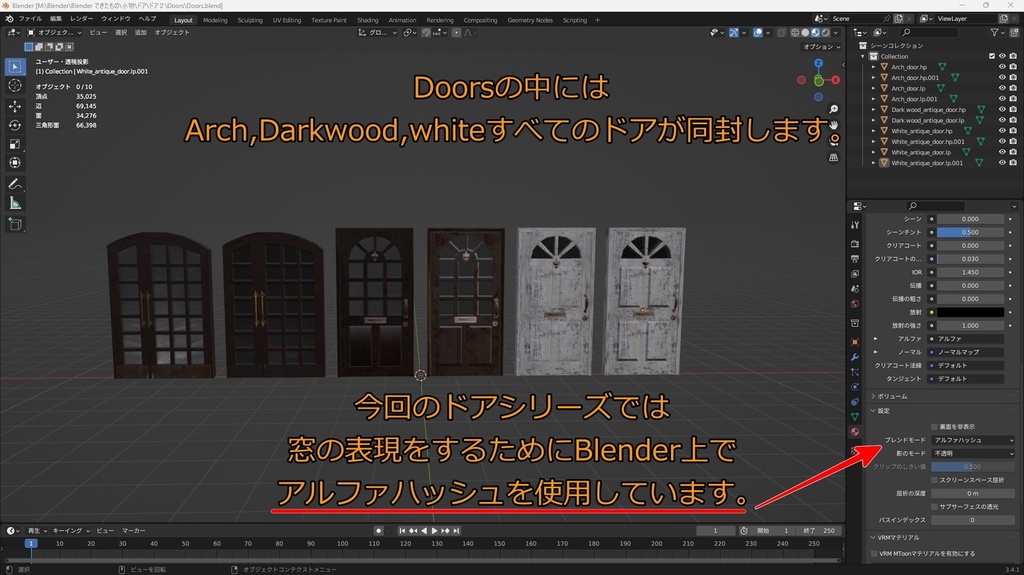The height and width of the screenshot is (575, 1024).
Task: Click the パスインデックス value field
Action: pyautogui.click(x=972, y=520)
